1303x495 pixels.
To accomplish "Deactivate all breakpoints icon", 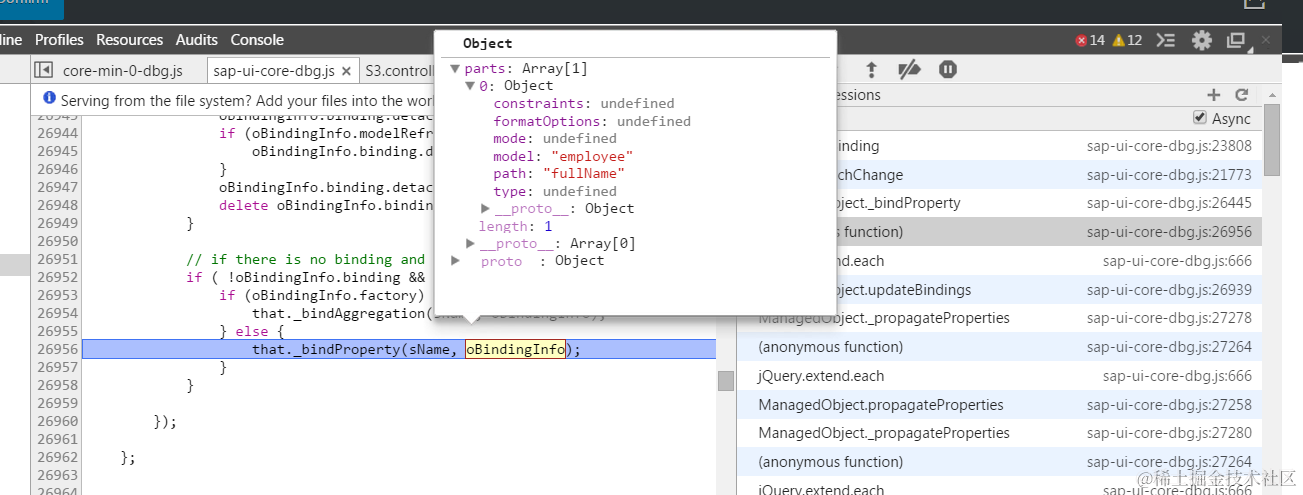I will pos(909,69).
